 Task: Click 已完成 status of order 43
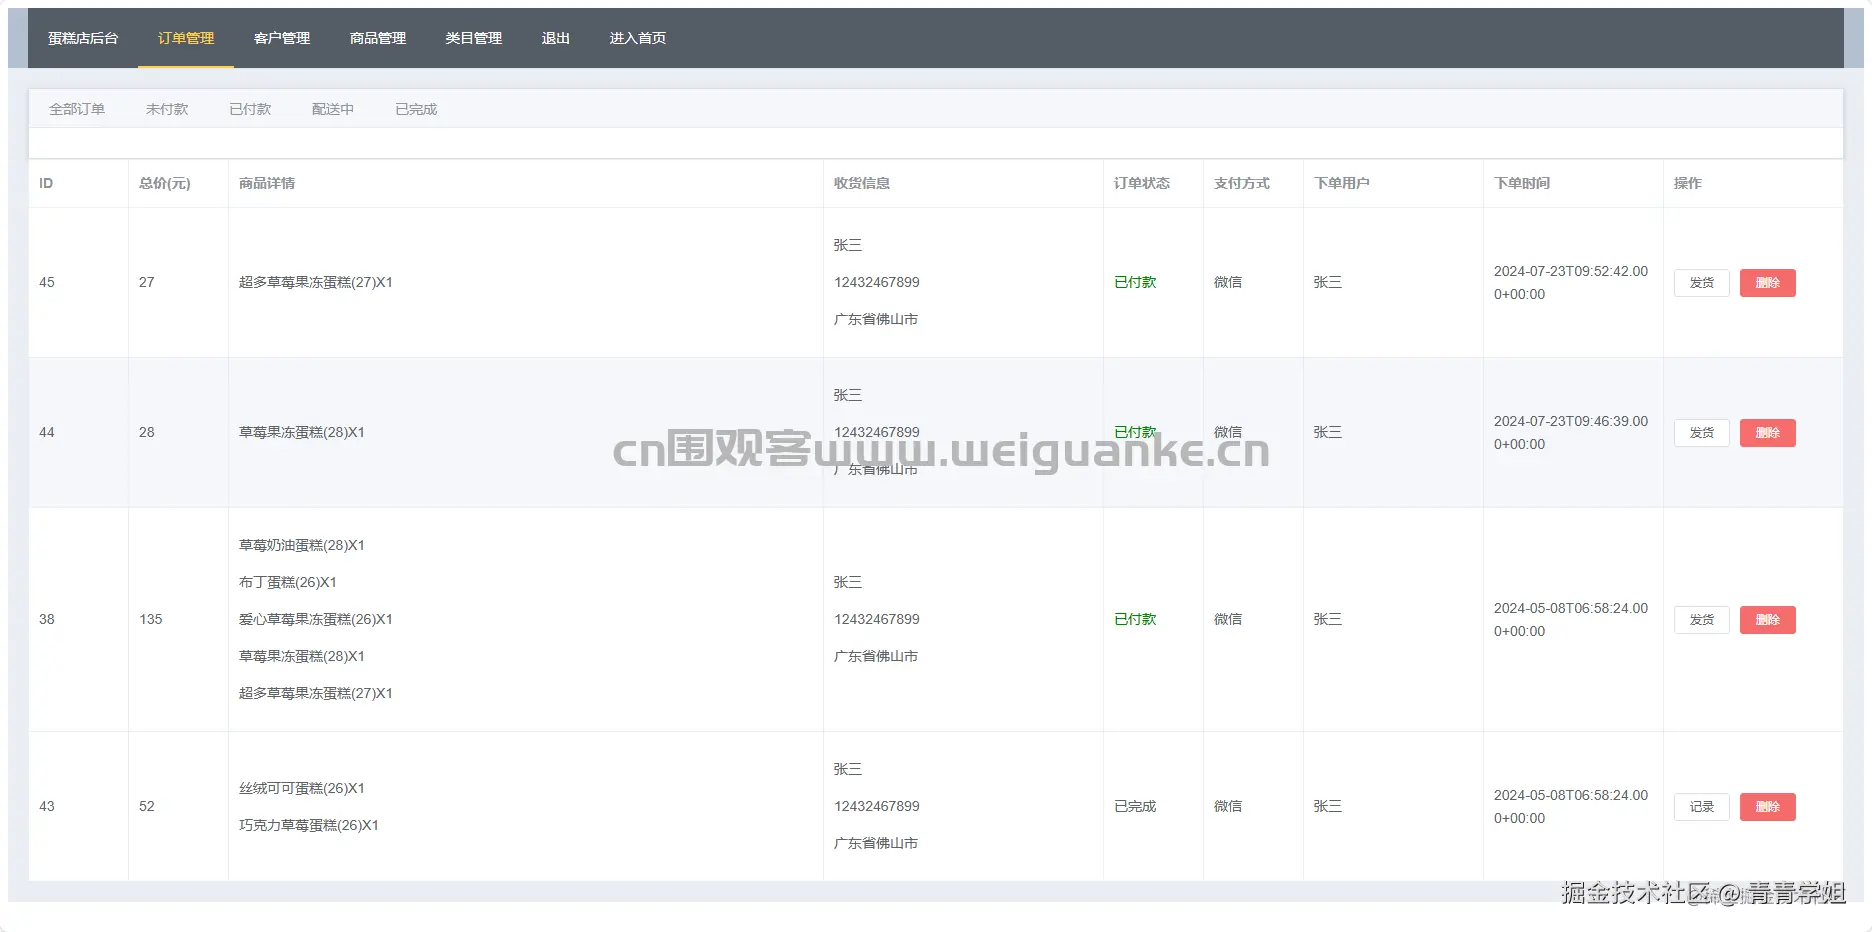point(1135,806)
